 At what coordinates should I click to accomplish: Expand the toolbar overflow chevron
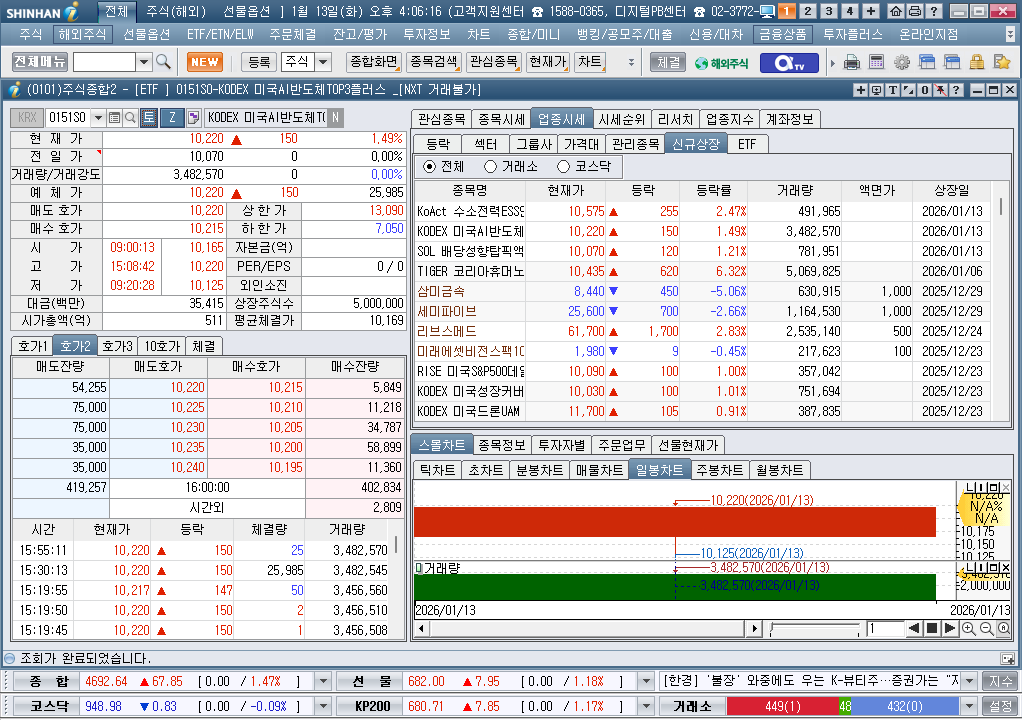[x=631, y=63]
